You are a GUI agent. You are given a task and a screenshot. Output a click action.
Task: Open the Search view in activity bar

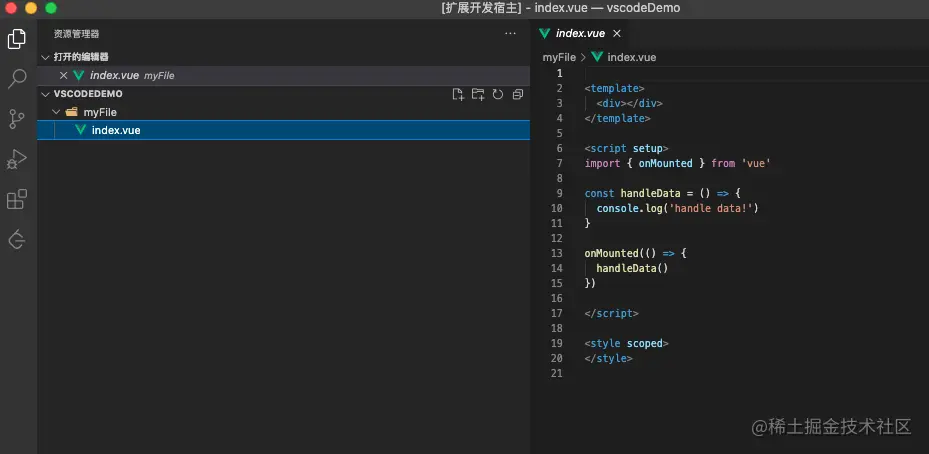(17, 79)
